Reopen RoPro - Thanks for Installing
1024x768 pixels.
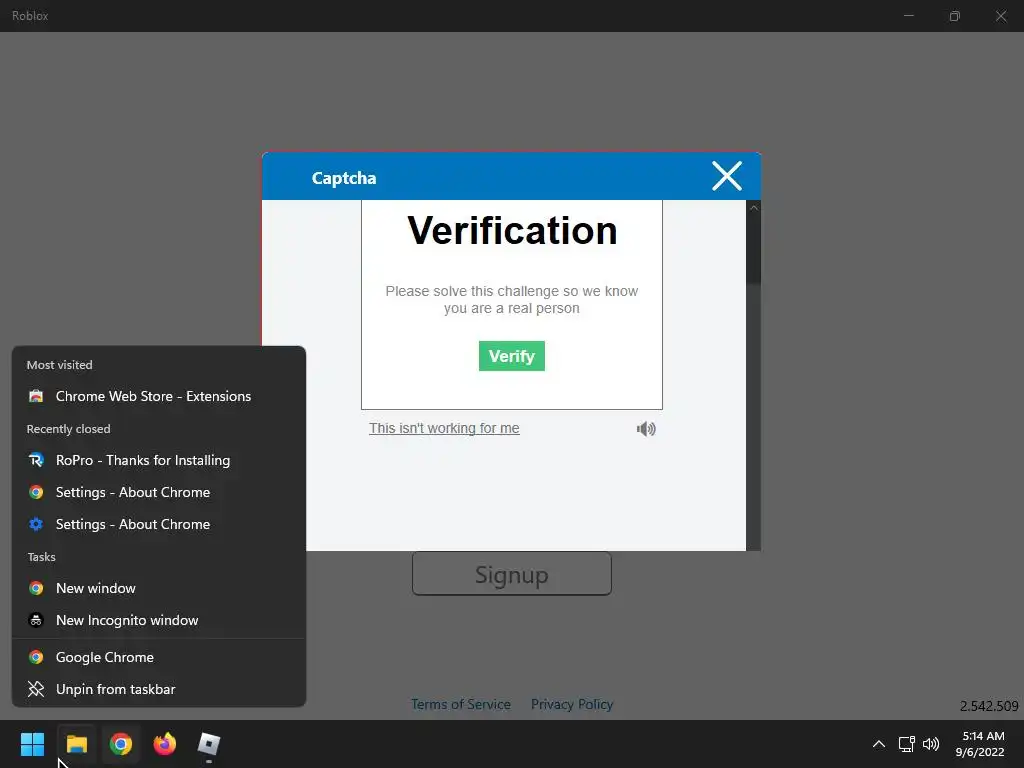point(159,460)
